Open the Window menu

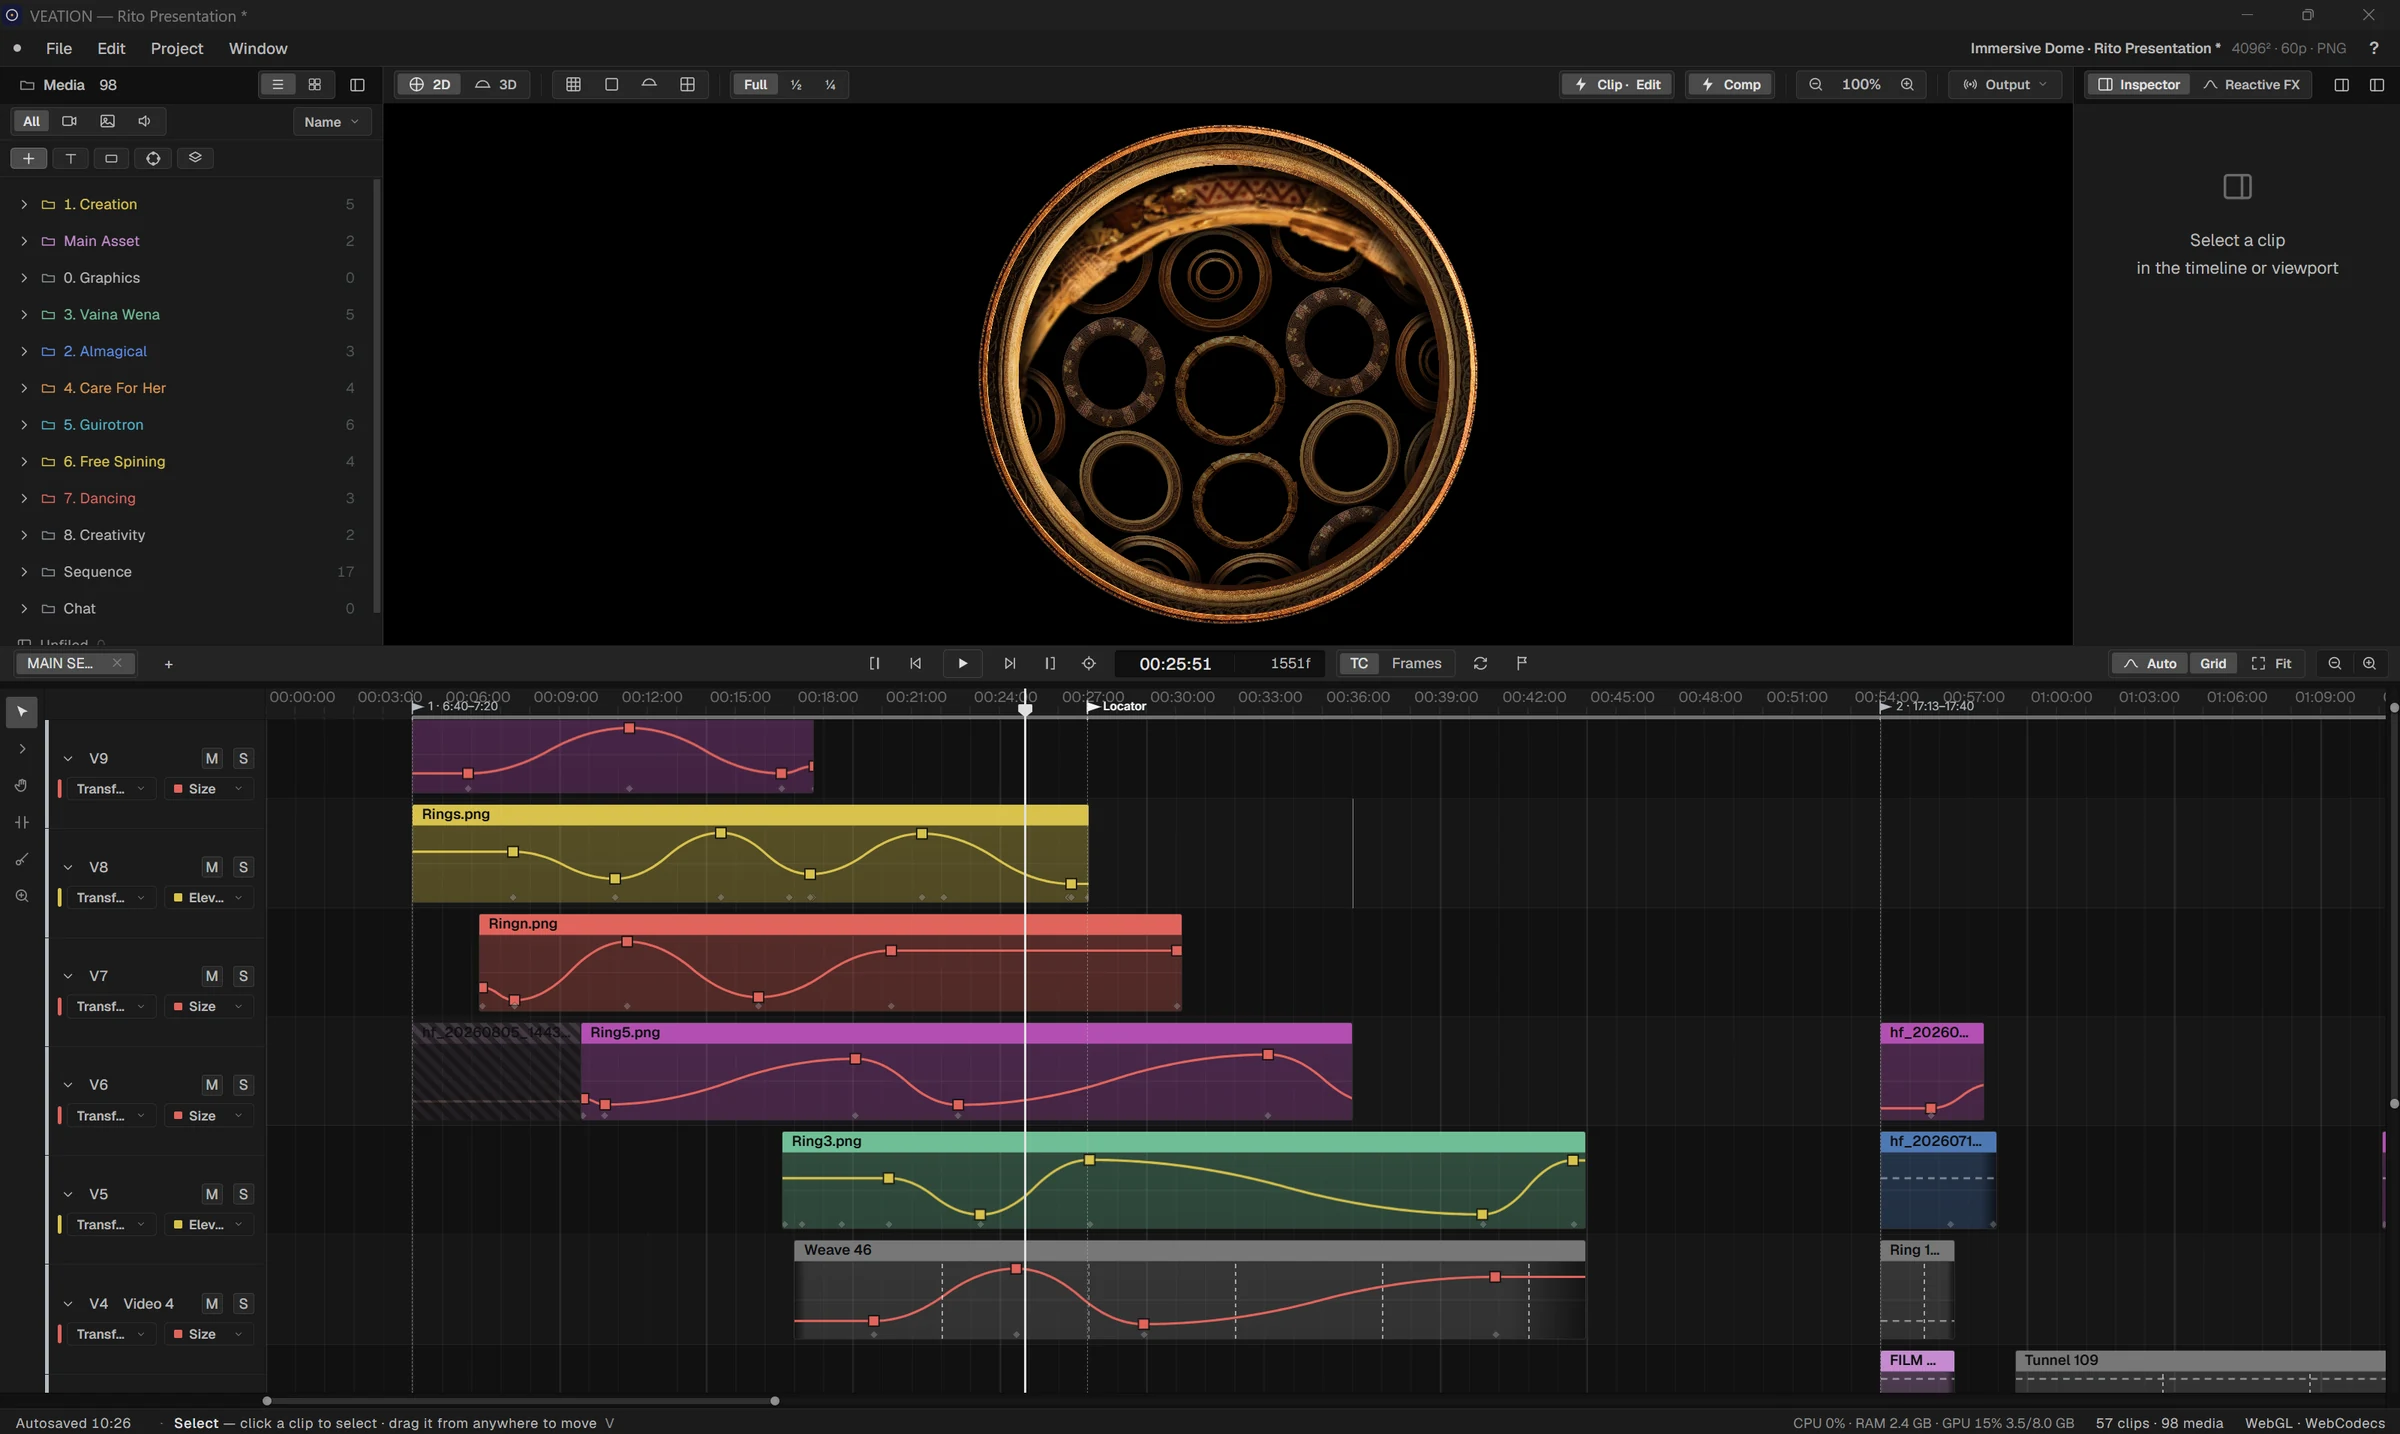[258, 48]
